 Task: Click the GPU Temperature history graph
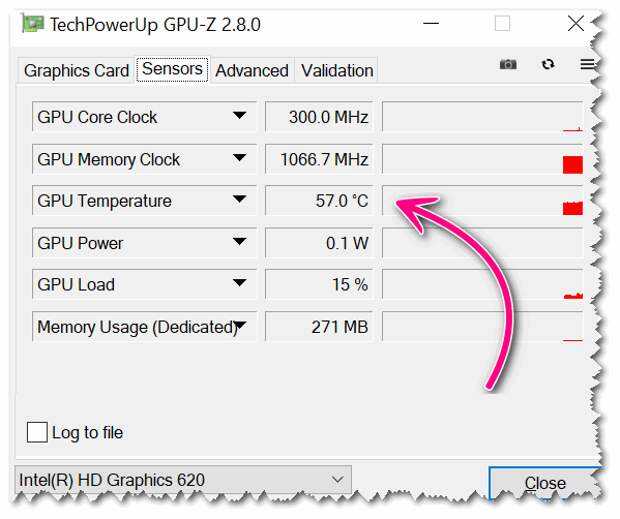[482, 200]
